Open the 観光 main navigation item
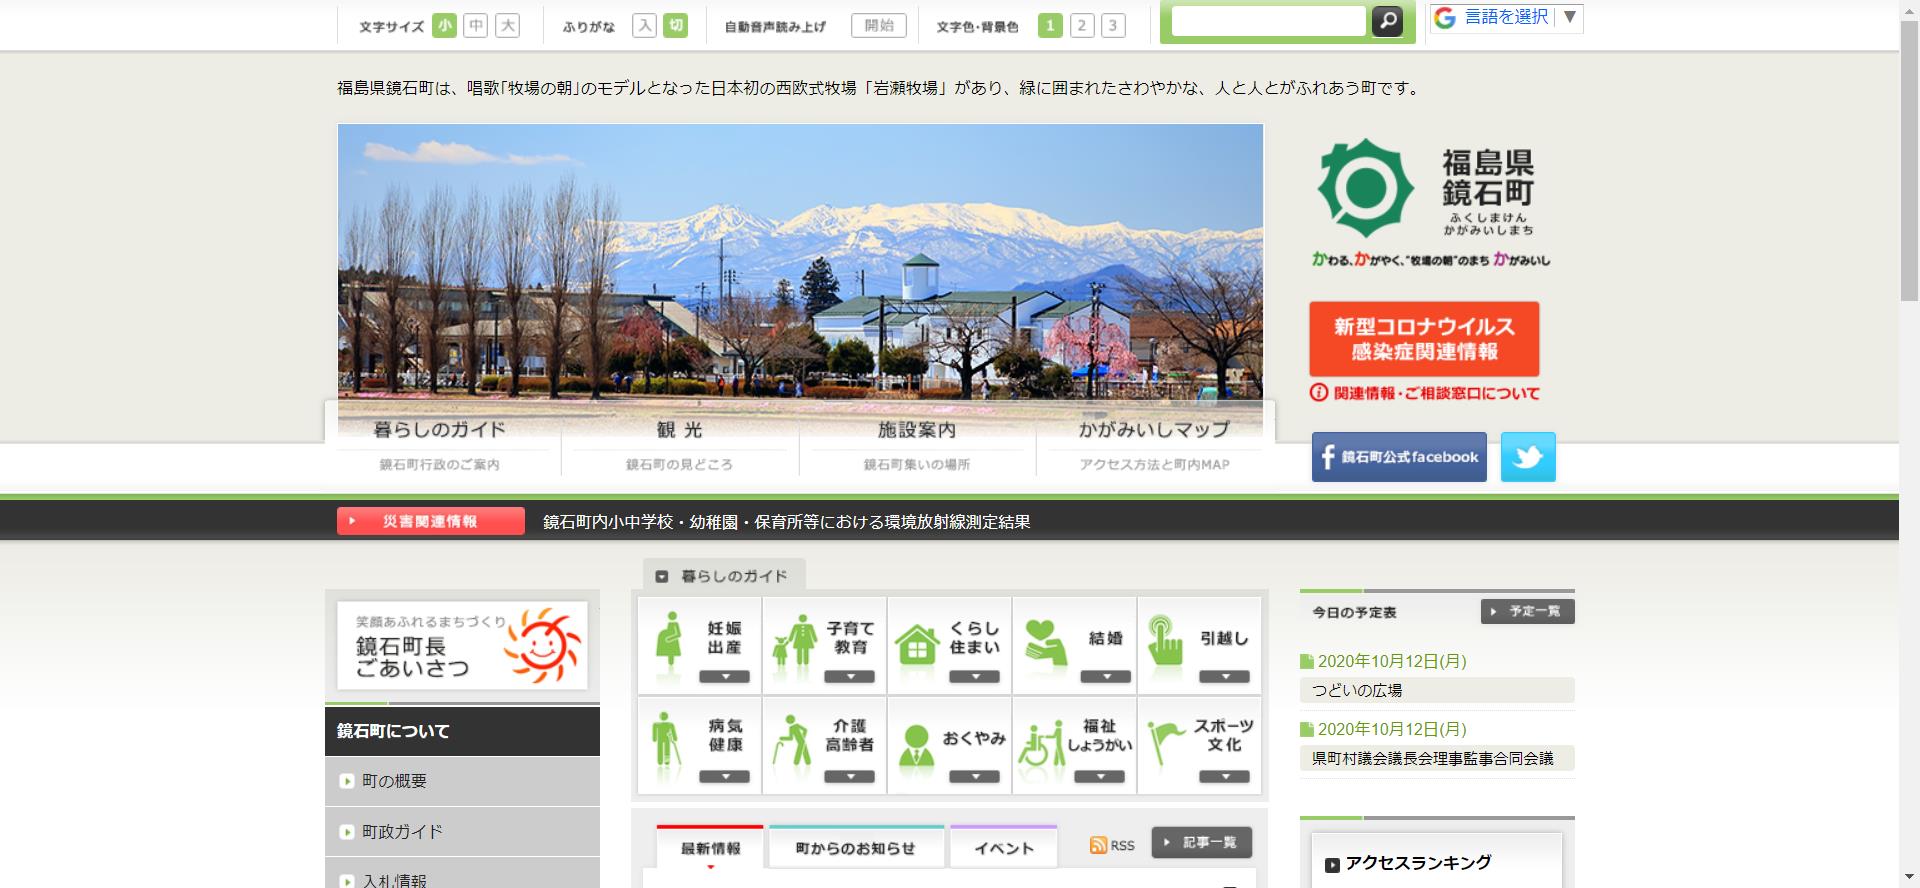The image size is (1920, 888). click(x=680, y=443)
